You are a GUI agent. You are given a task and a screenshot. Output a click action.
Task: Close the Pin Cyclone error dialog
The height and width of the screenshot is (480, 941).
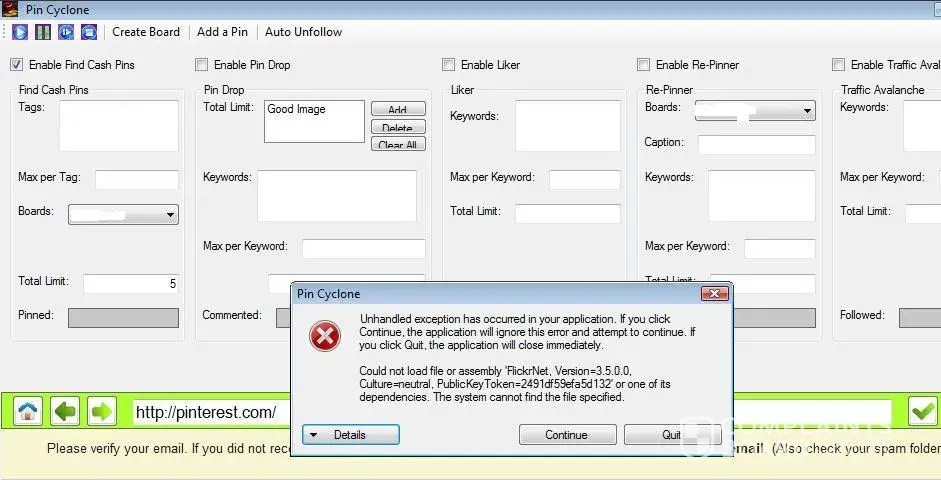pos(714,293)
